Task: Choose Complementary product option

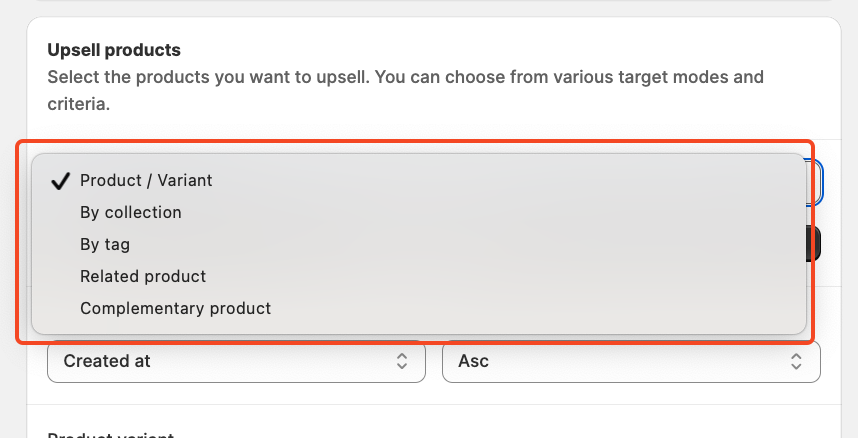Action: coord(175,308)
